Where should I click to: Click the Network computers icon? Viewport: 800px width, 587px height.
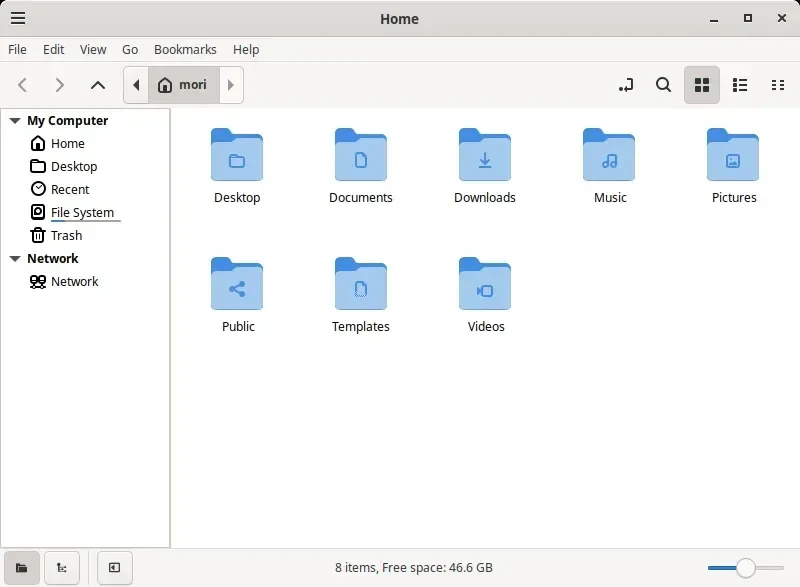pos(38,282)
